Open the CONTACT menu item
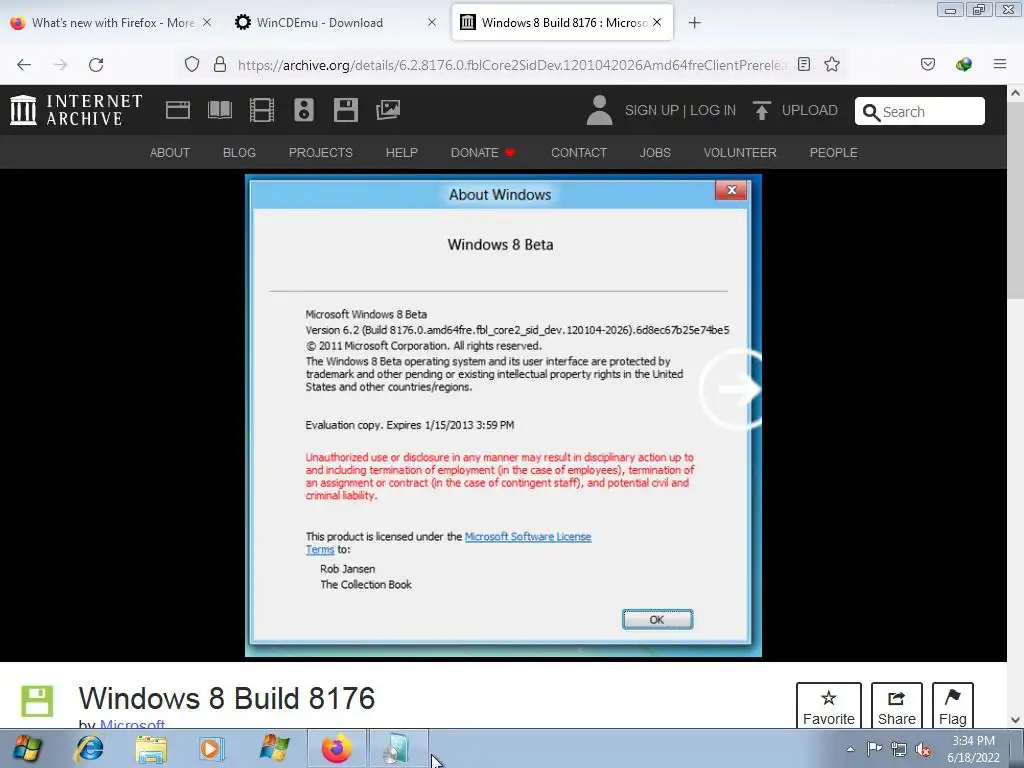Image resolution: width=1024 pixels, height=768 pixels. [579, 153]
